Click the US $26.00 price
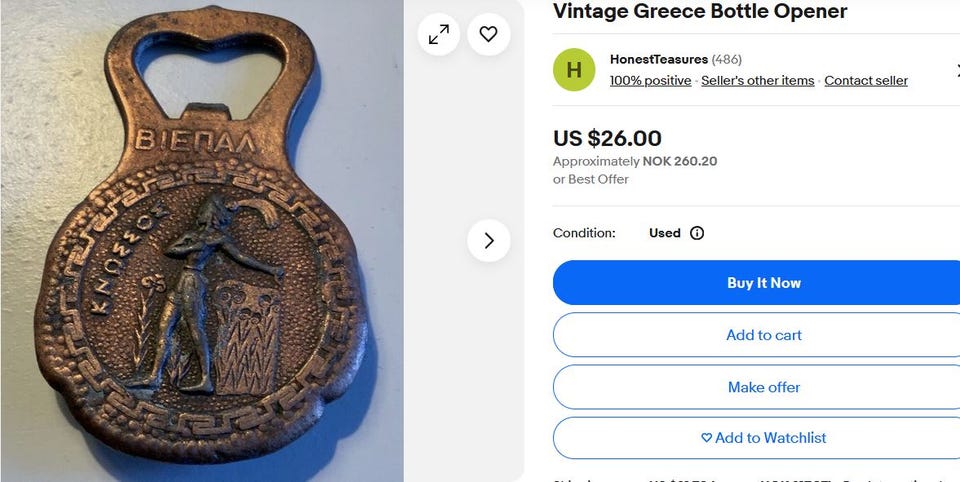 point(607,138)
